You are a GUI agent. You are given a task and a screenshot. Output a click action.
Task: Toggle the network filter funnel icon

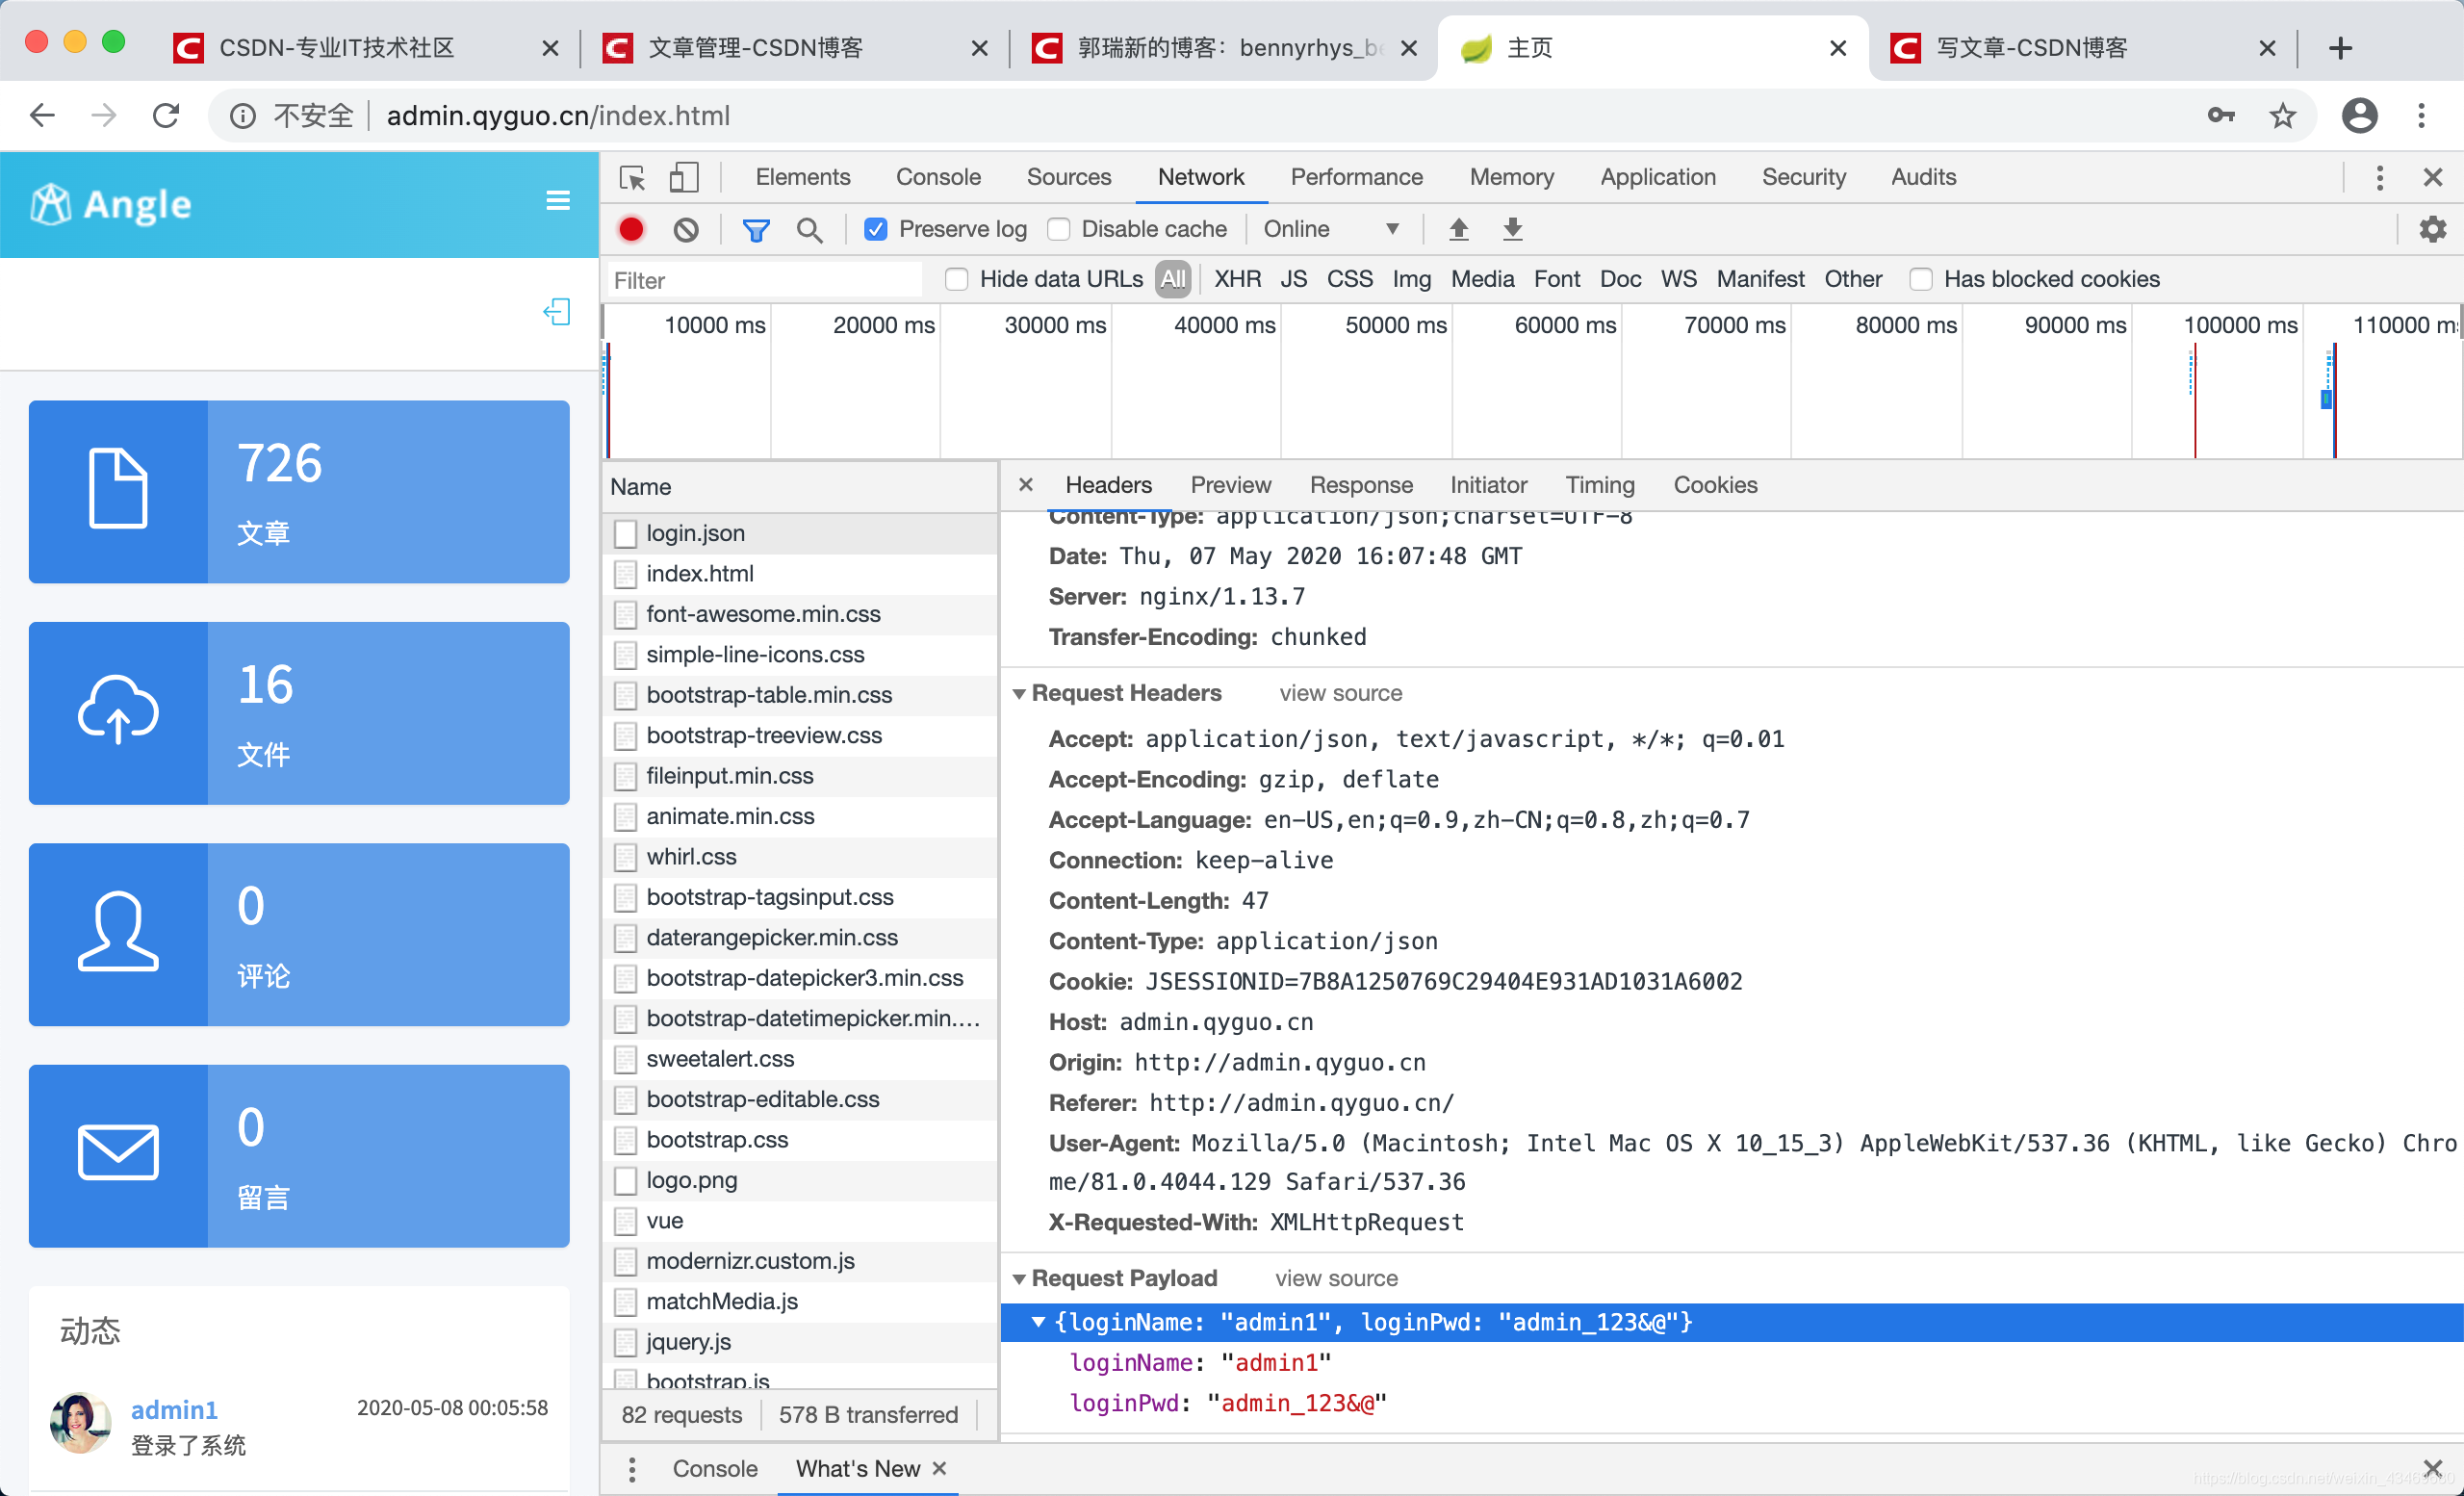pyautogui.click(x=756, y=229)
